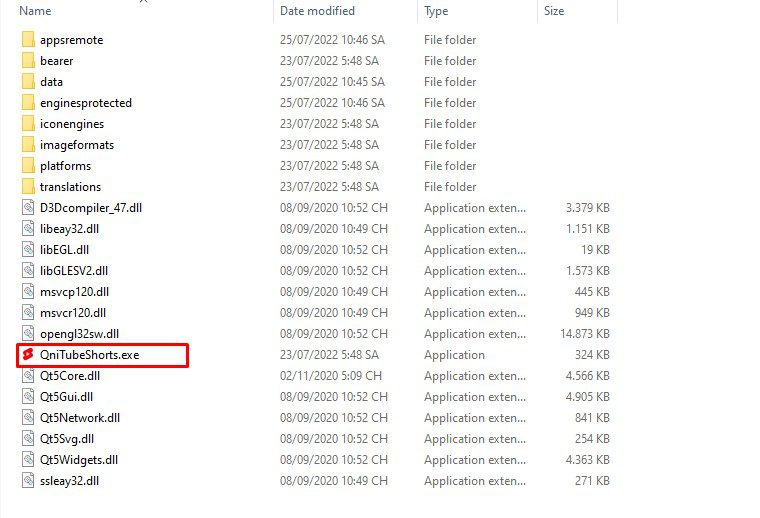Click the D3Dcompiler_47.dll file icon
This screenshot has height=518, width=760.
click(28, 207)
